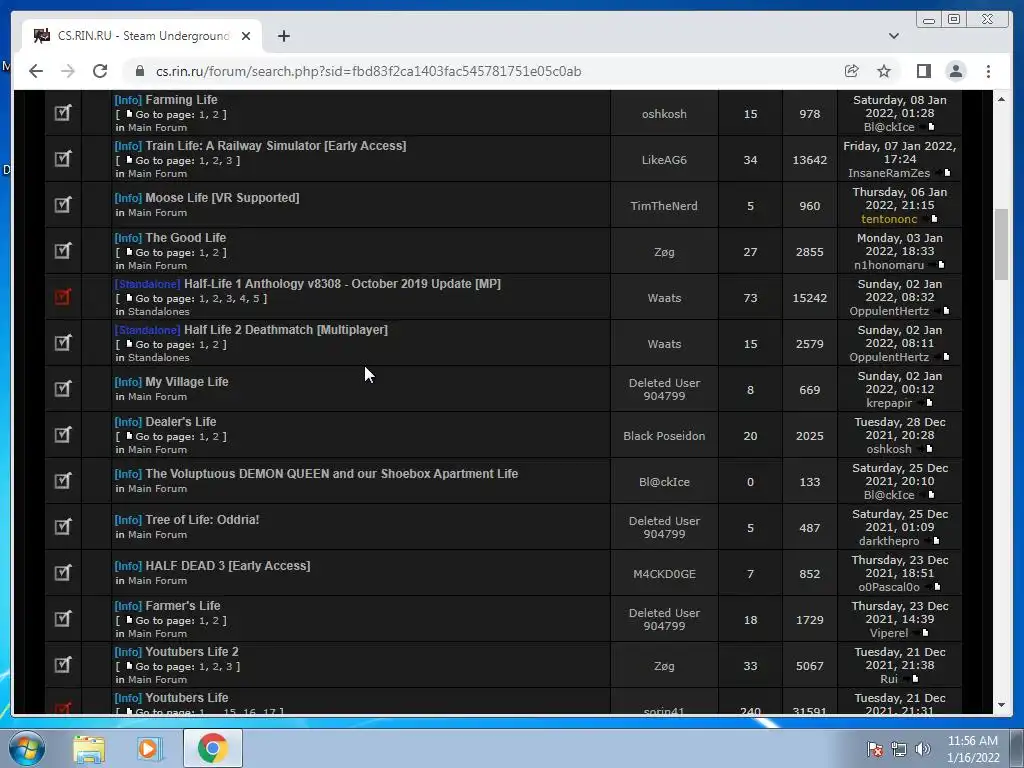The image size is (1024, 768).
Task: Open Half-Life 1 Anthology v8308 topic
Action: [342, 284]
